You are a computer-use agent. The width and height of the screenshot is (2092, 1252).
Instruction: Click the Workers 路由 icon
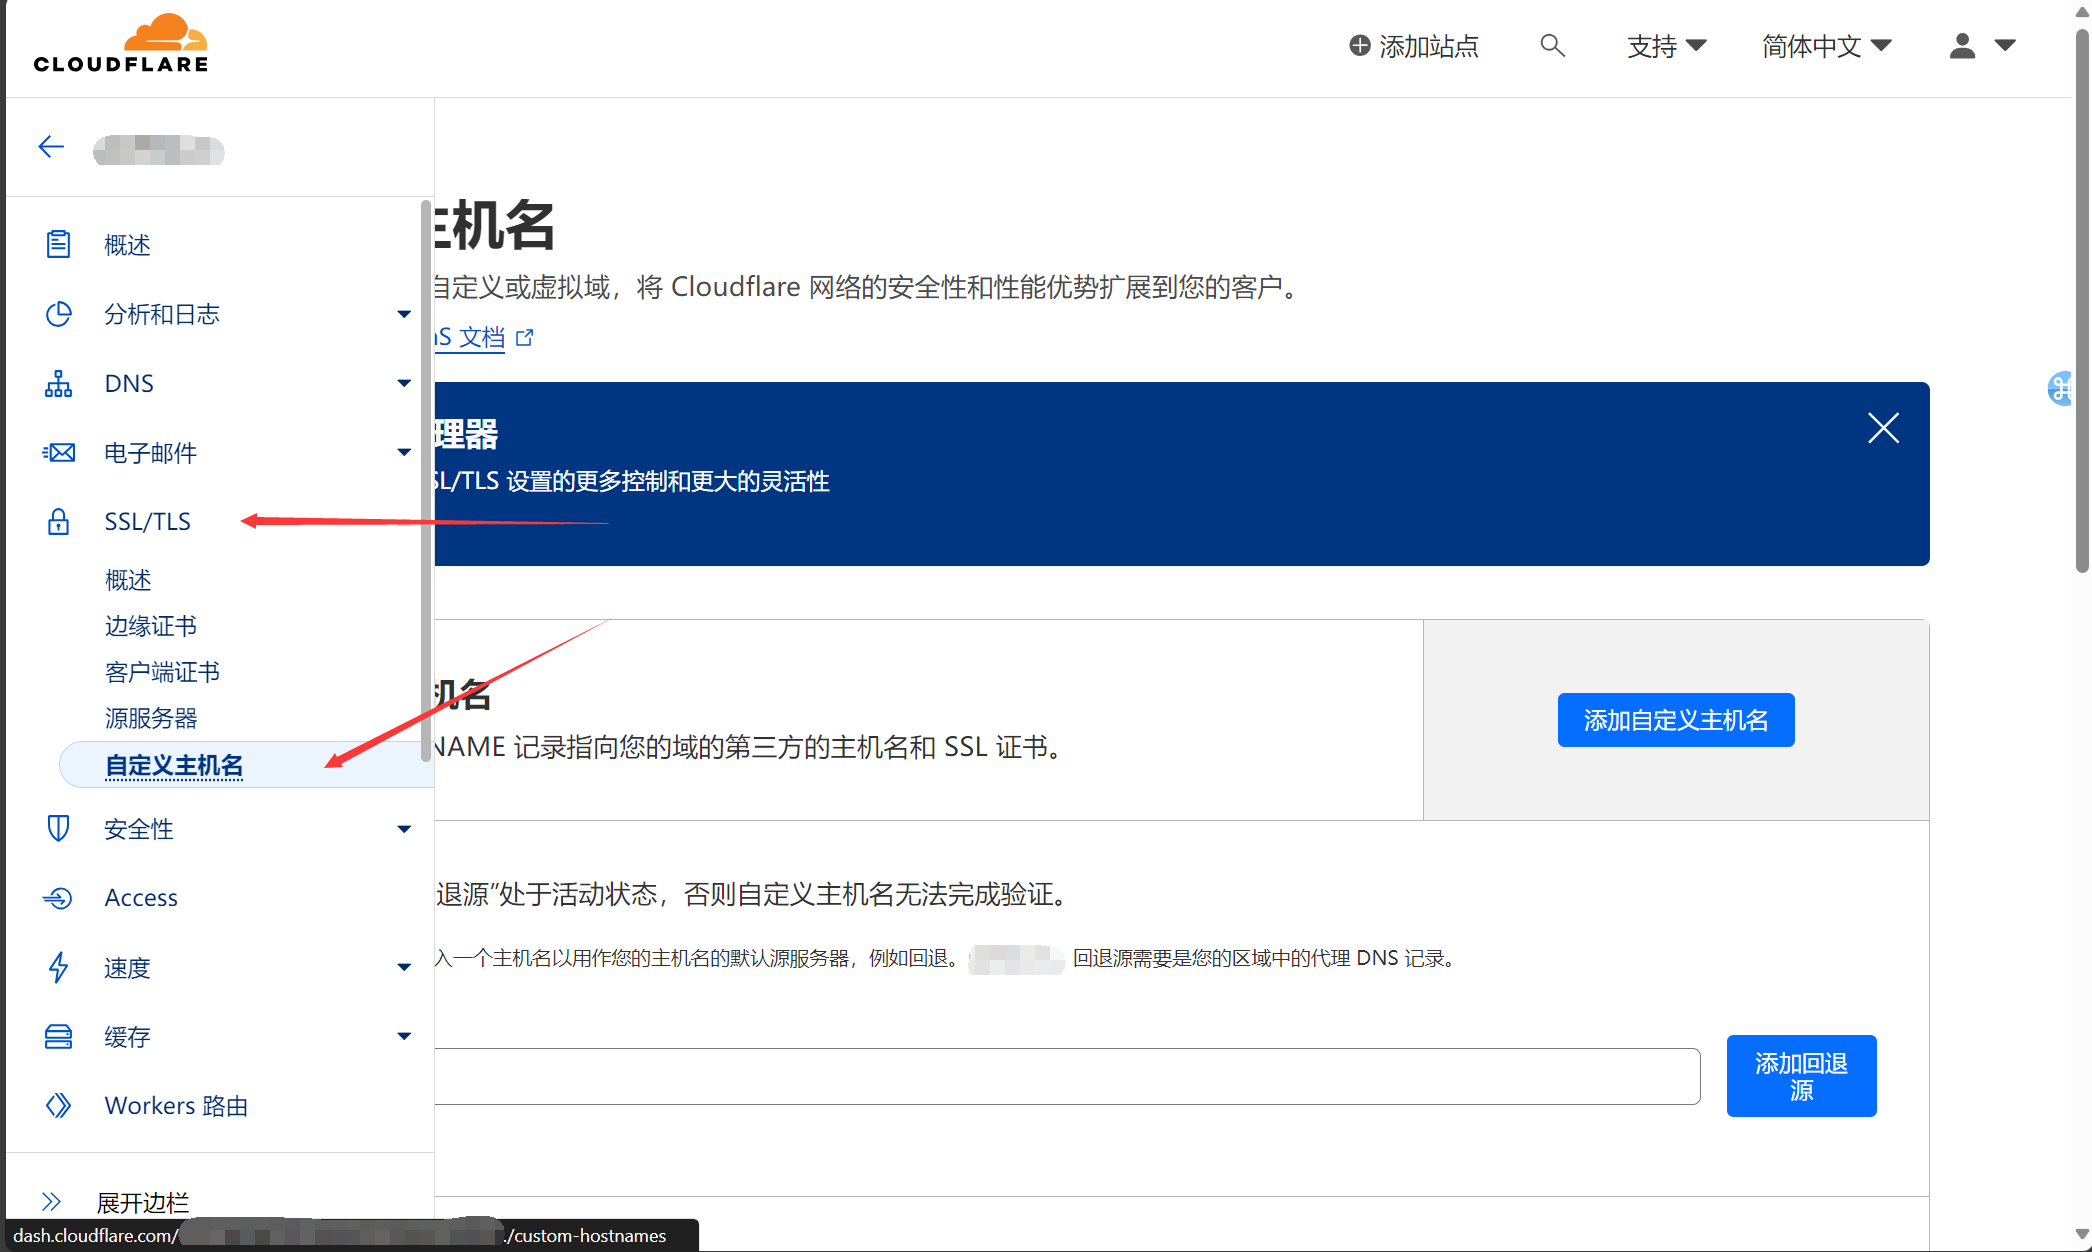[58, 1105]
